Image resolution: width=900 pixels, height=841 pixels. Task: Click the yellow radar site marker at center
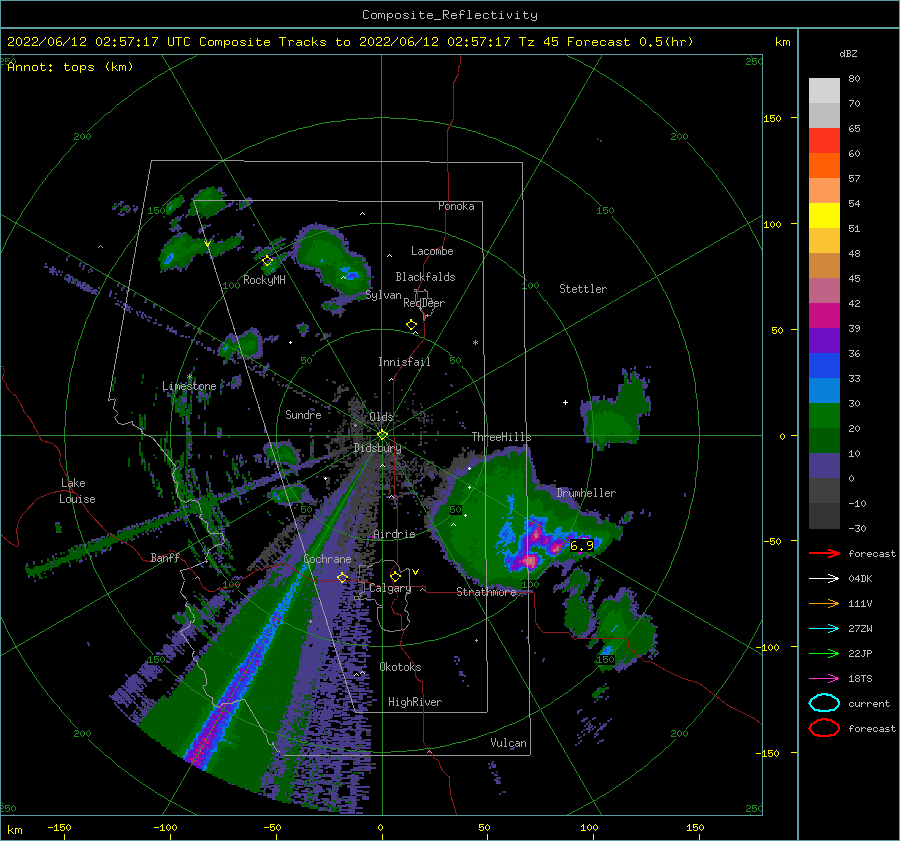coord(382,435)
